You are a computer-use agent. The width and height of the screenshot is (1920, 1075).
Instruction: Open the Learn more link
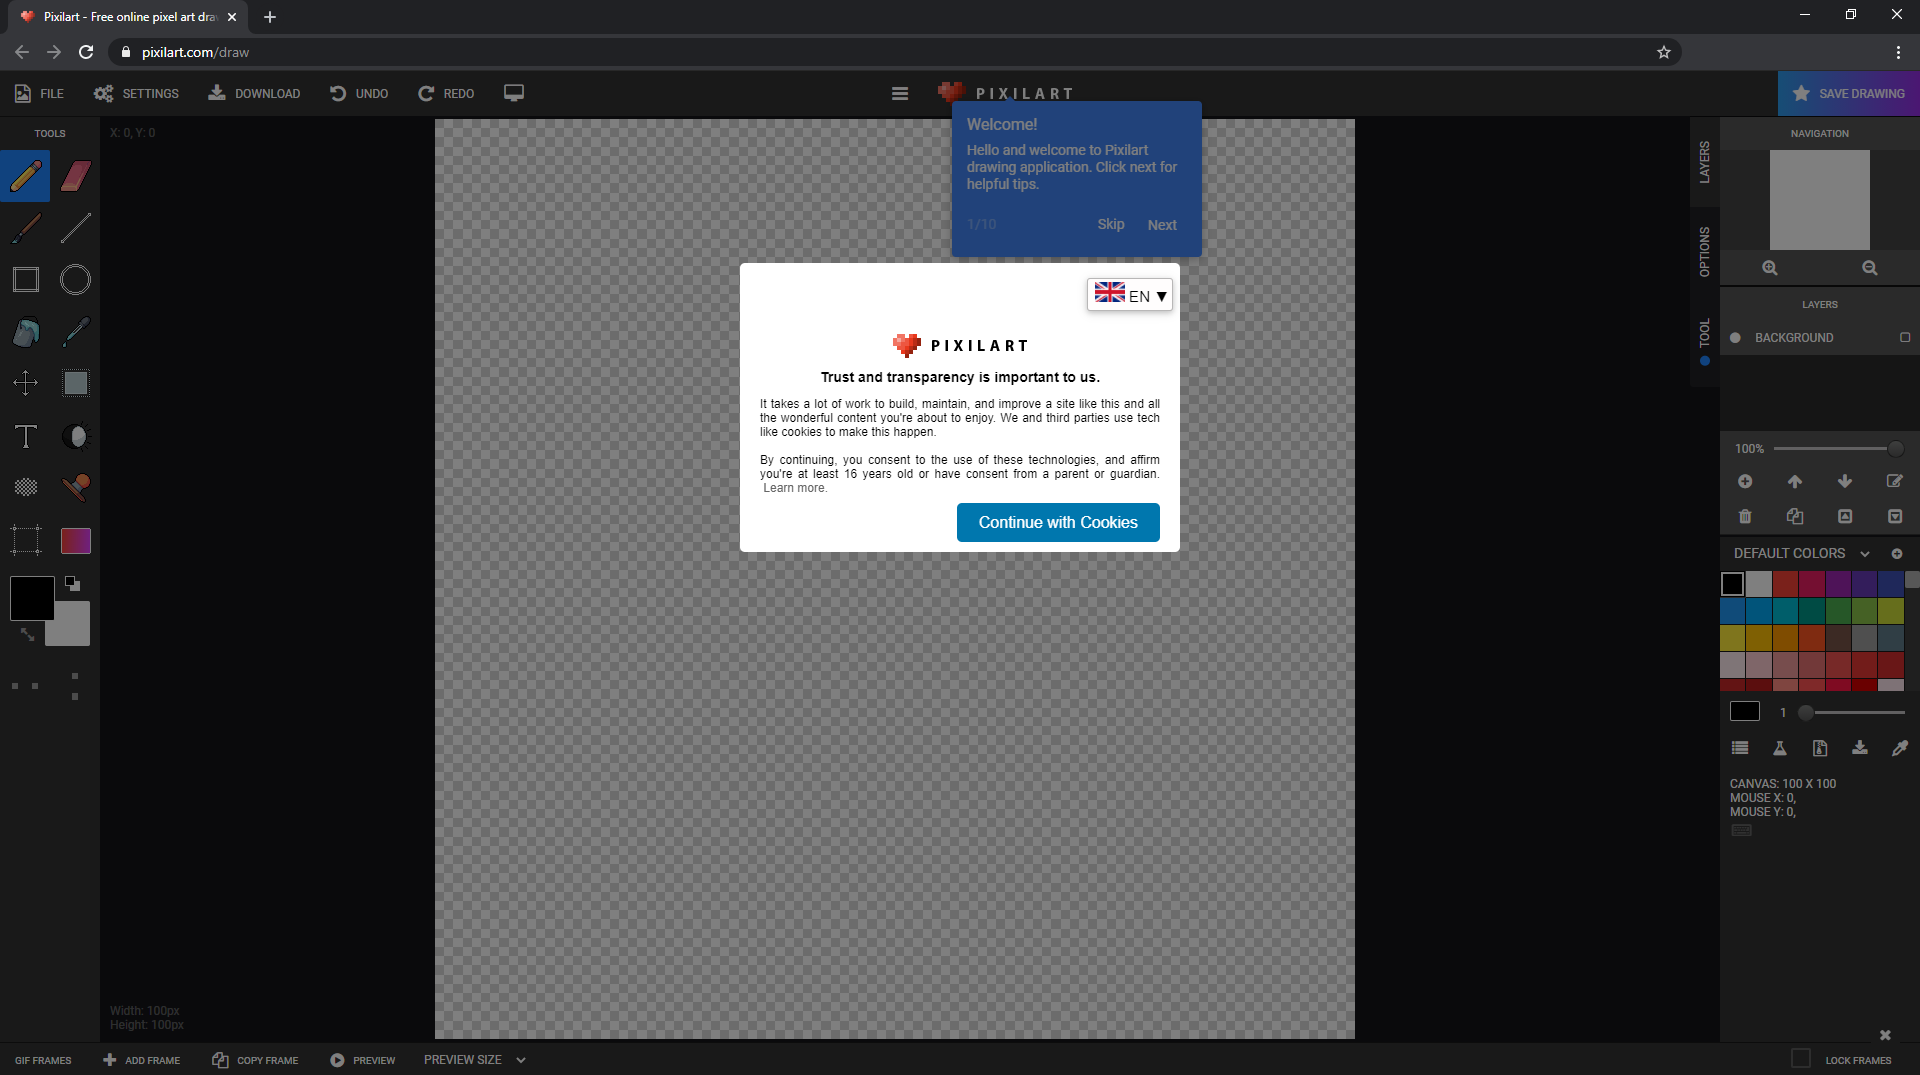[x=795, y=488]
